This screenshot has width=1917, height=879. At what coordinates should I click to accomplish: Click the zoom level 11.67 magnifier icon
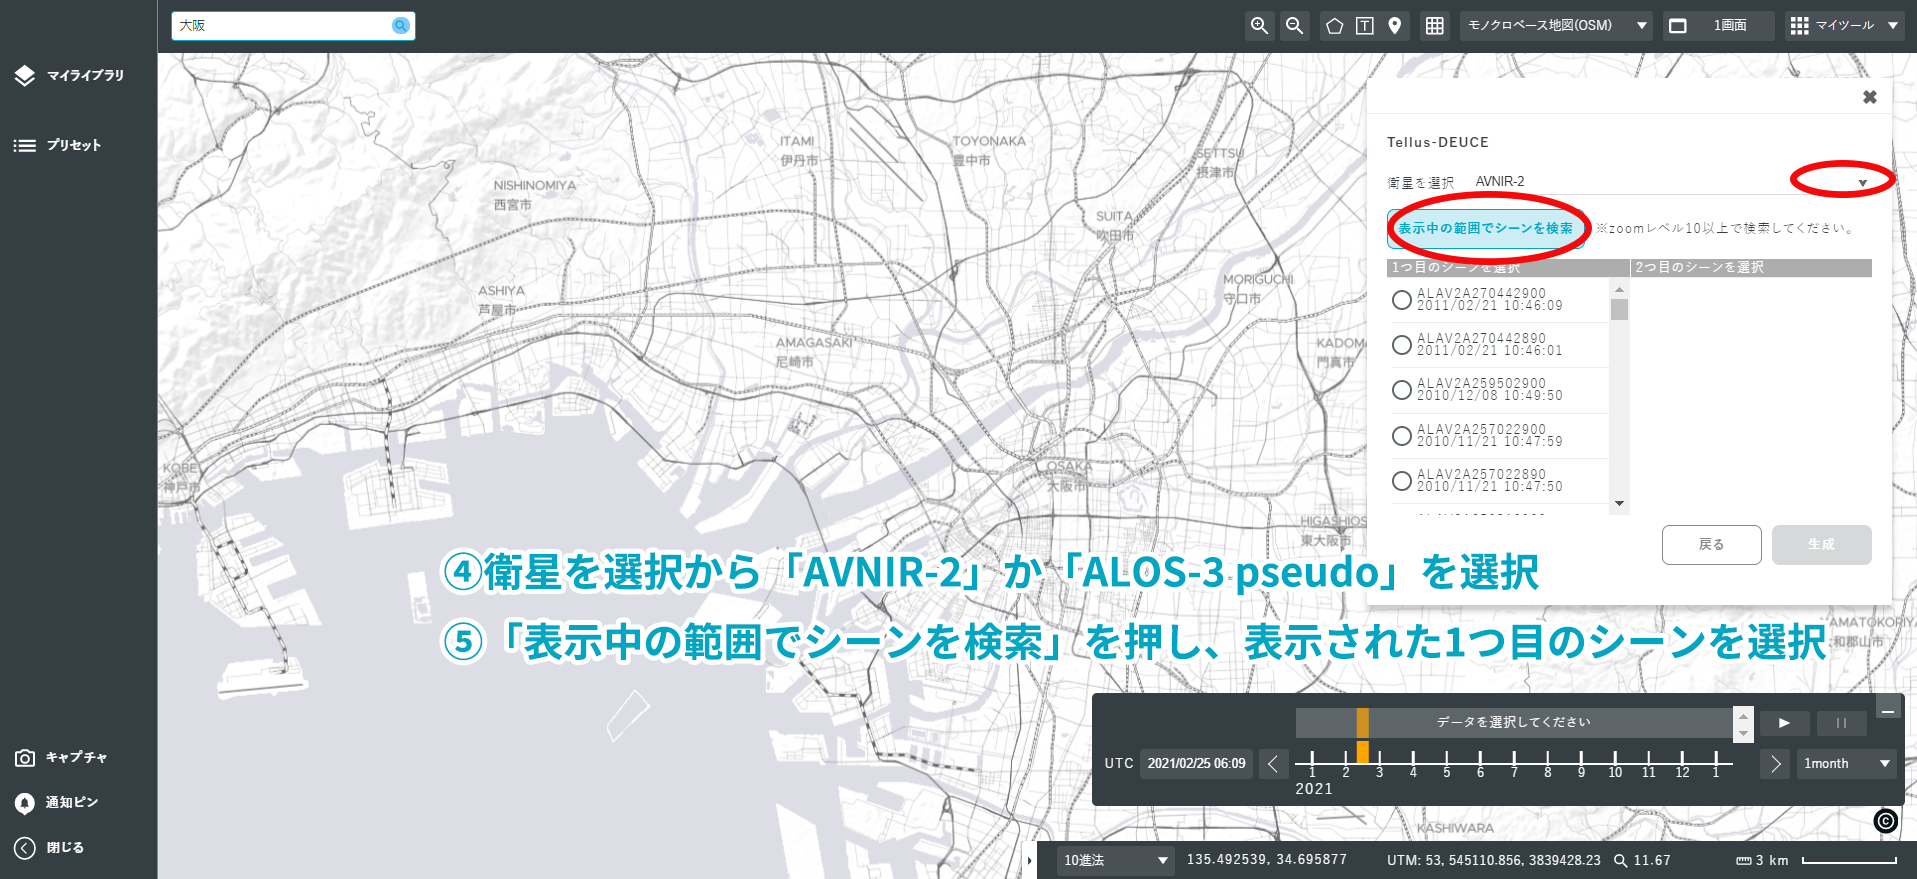click(x=1620, y=861)
